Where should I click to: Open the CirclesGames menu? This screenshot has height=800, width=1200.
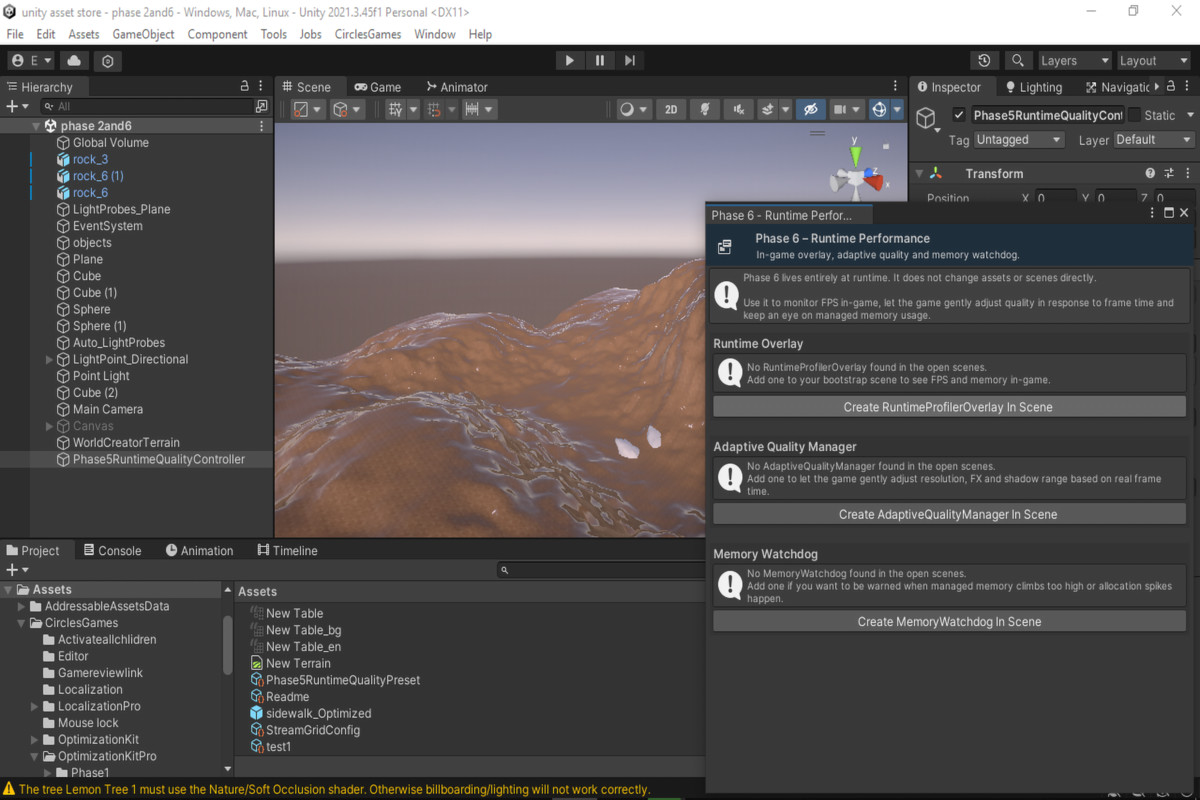(368, 34)
